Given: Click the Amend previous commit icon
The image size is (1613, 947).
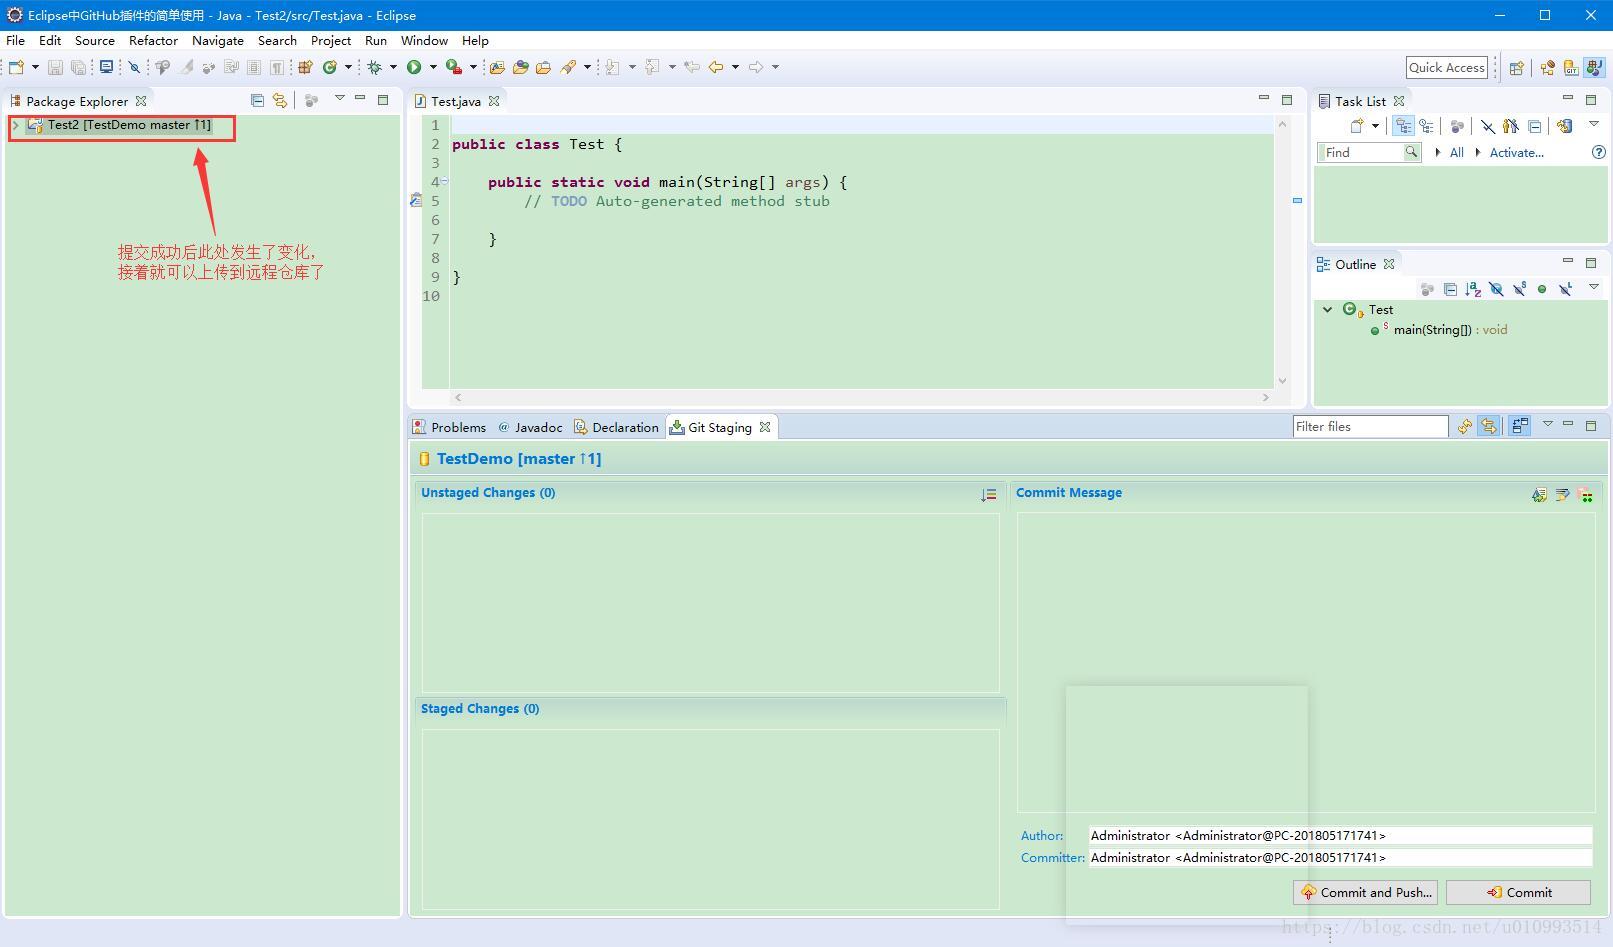Looking at the screenshot, I should coord(1539,494).
